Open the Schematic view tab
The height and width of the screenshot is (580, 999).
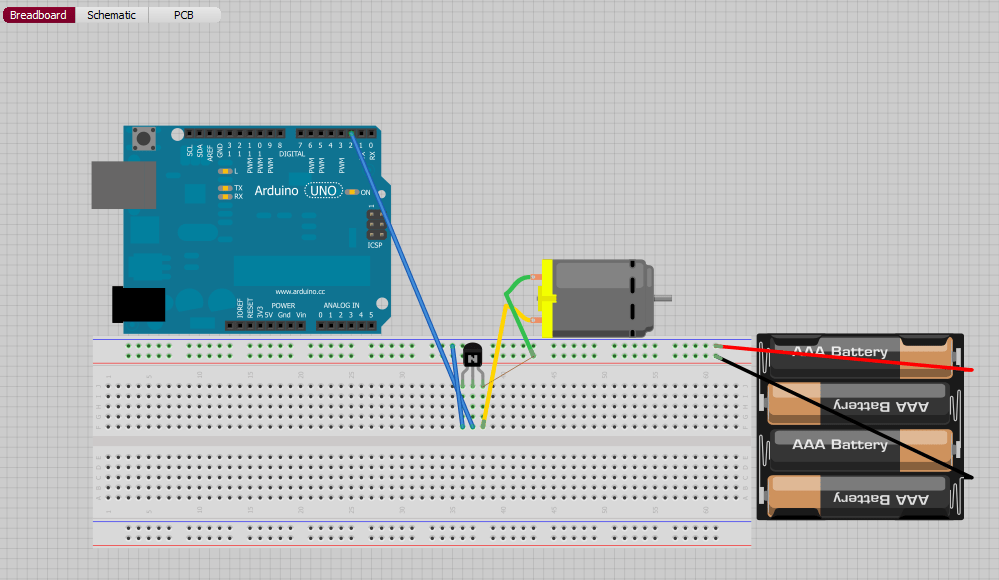tap(111, 15)
